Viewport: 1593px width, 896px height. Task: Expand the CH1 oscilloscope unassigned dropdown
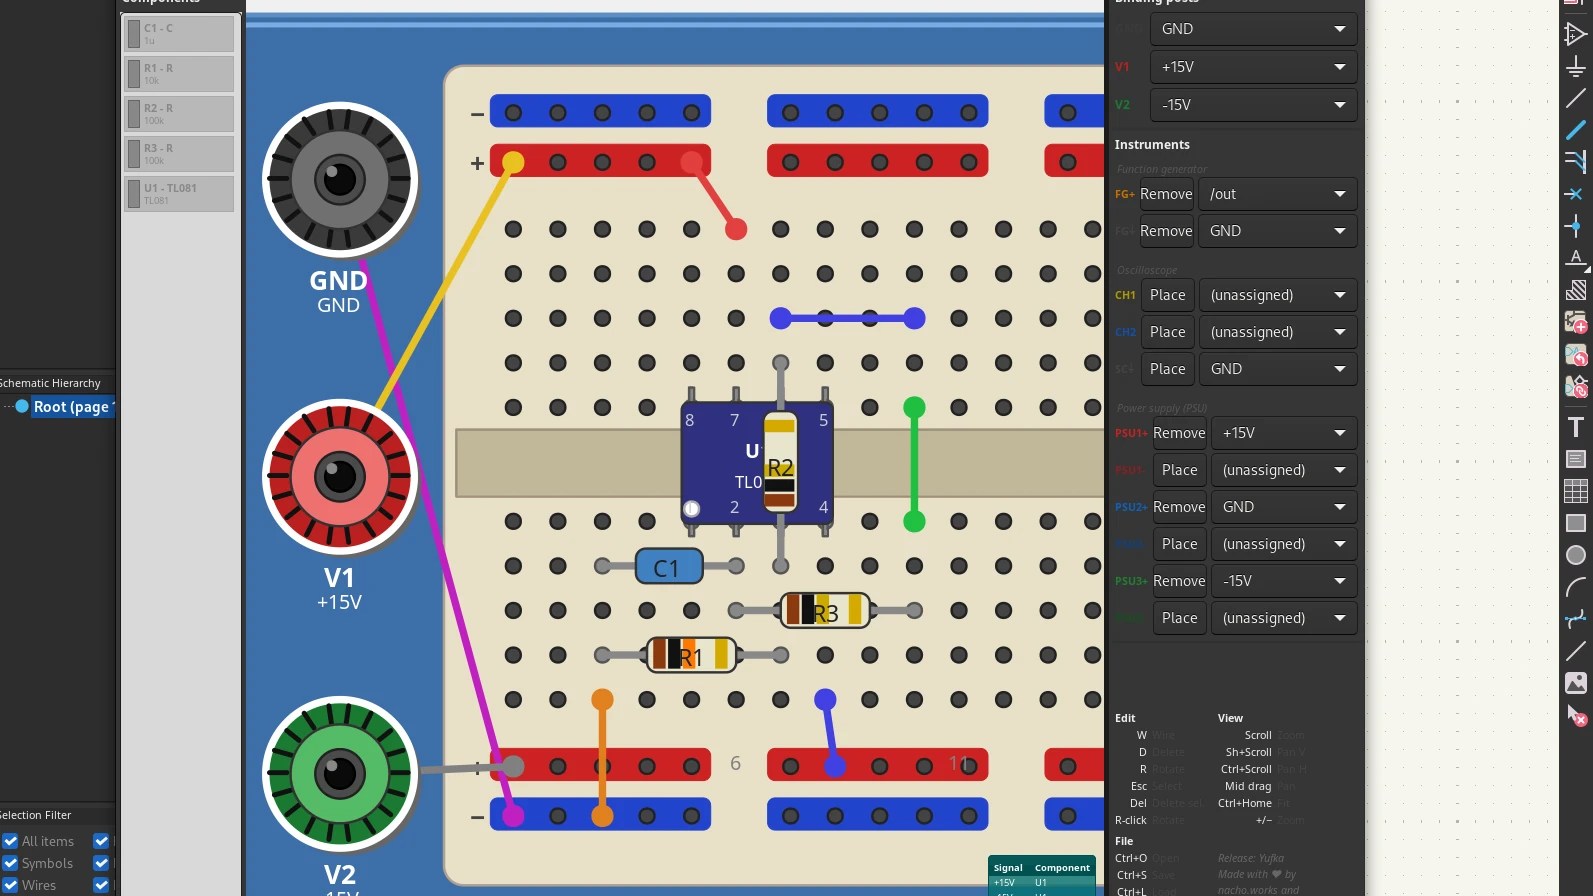pos(1277,295)
